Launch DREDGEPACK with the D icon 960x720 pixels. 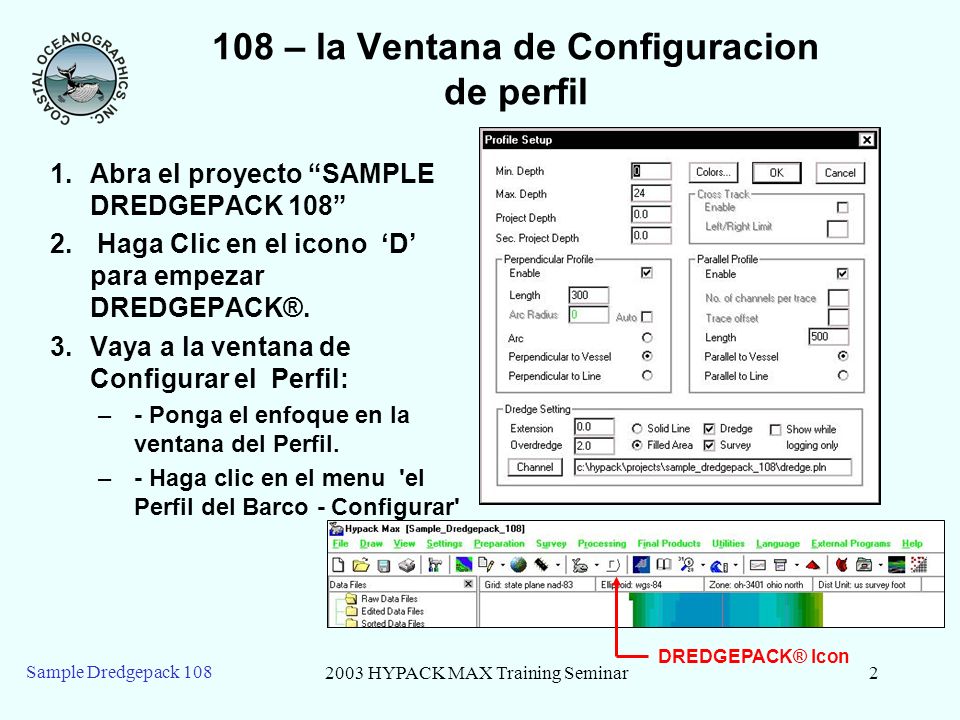pos(613,565)
